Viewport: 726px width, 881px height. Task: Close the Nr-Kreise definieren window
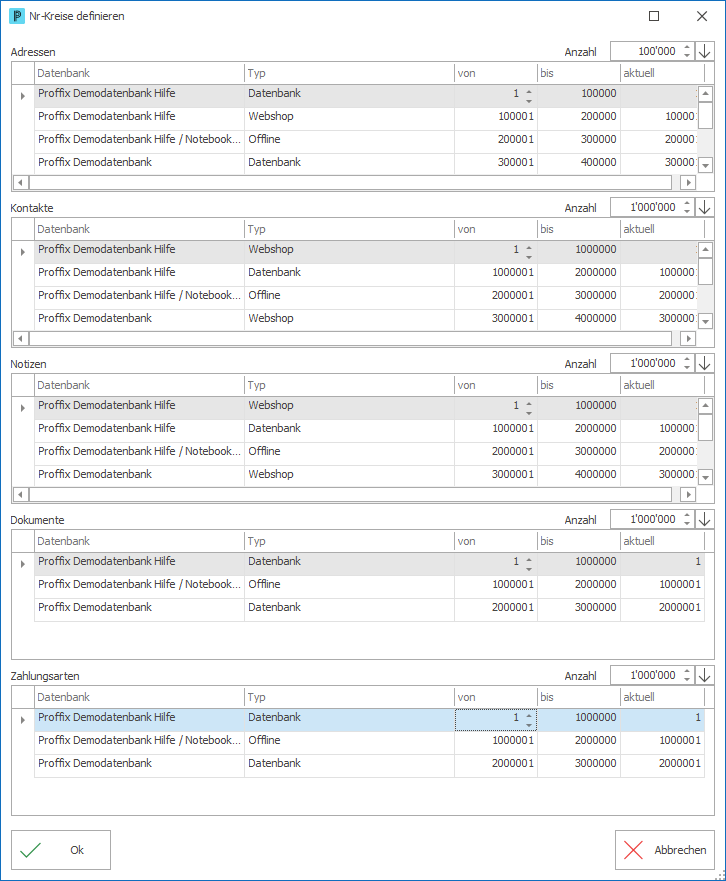tap(702, 16)
